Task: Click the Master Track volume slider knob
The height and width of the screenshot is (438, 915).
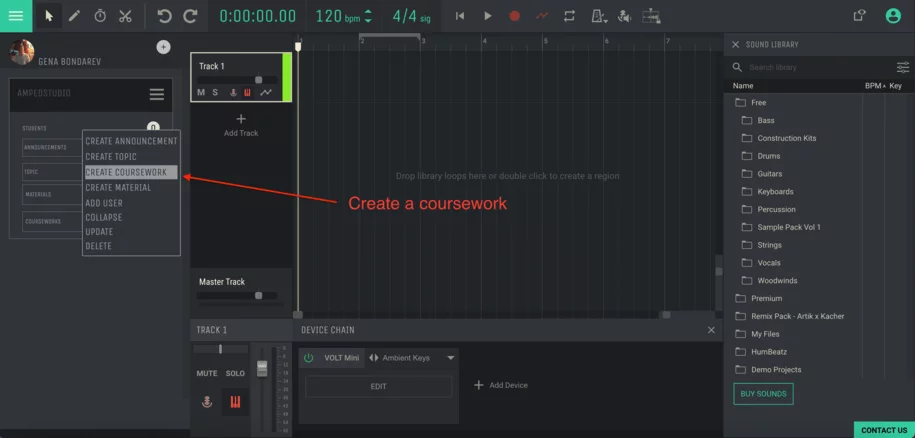Action: tap(259, 296)
